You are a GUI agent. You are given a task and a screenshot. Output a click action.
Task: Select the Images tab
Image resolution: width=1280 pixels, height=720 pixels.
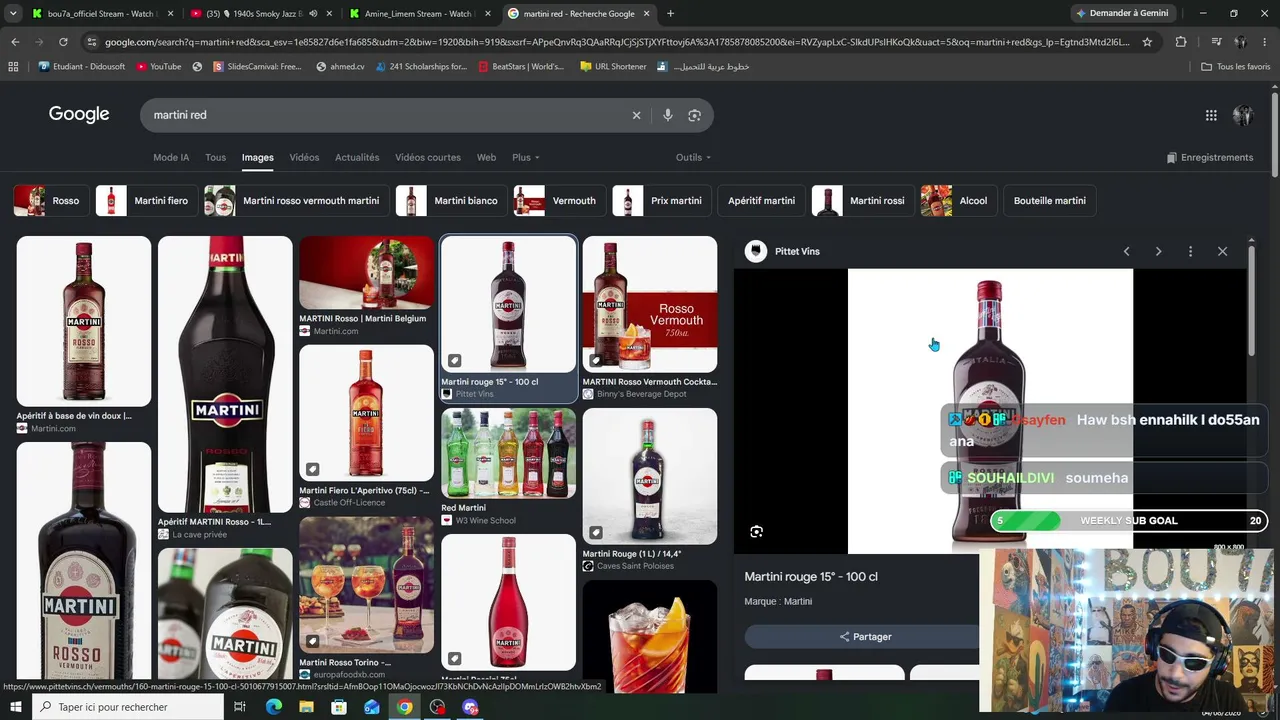coord(257,157)
